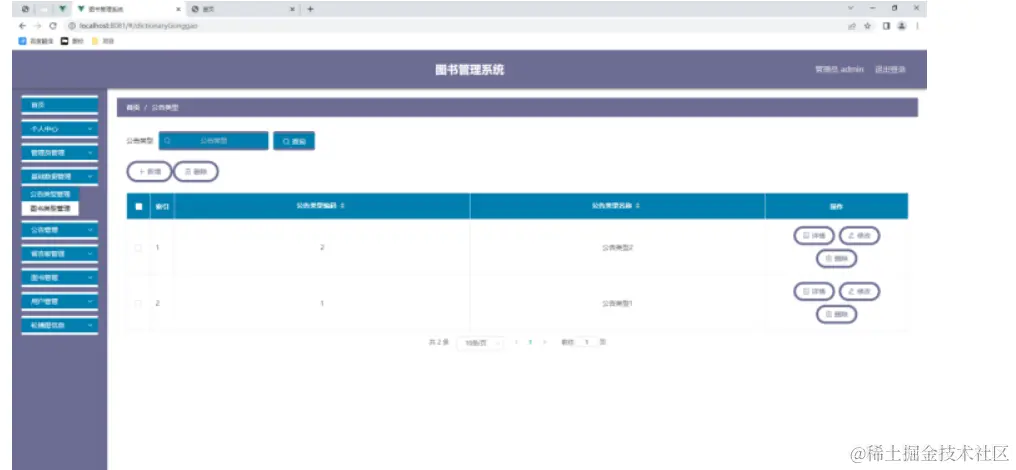Image resolution: width=1016 pixels, height=470 pixels.
Task: Sort by 公告类型名称 column sort arrows
Action: click(638, 206)
